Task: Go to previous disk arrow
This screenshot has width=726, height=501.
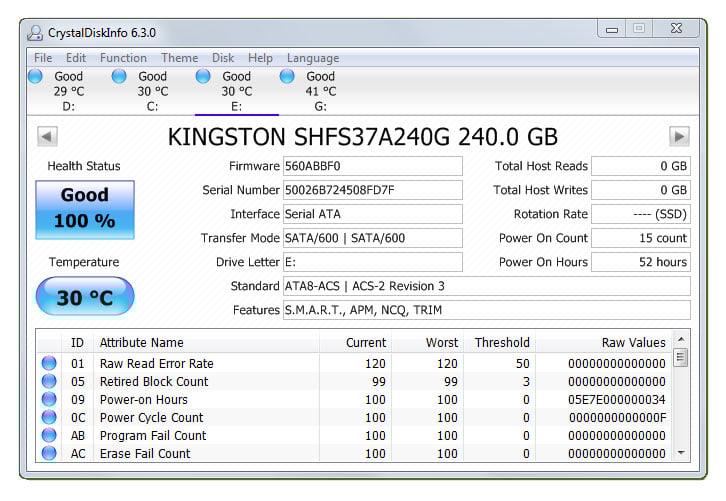Action: pos(47,136)
